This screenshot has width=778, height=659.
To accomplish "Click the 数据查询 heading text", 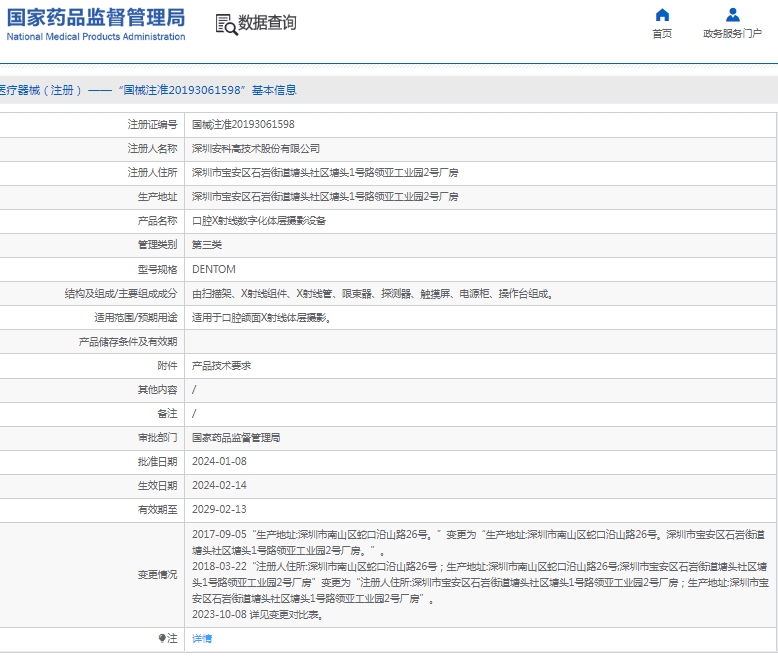I will coord(267,22).
